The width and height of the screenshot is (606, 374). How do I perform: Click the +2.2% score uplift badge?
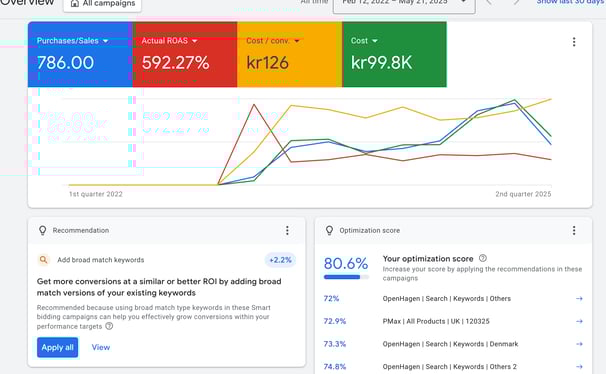(x=280, y=260)
